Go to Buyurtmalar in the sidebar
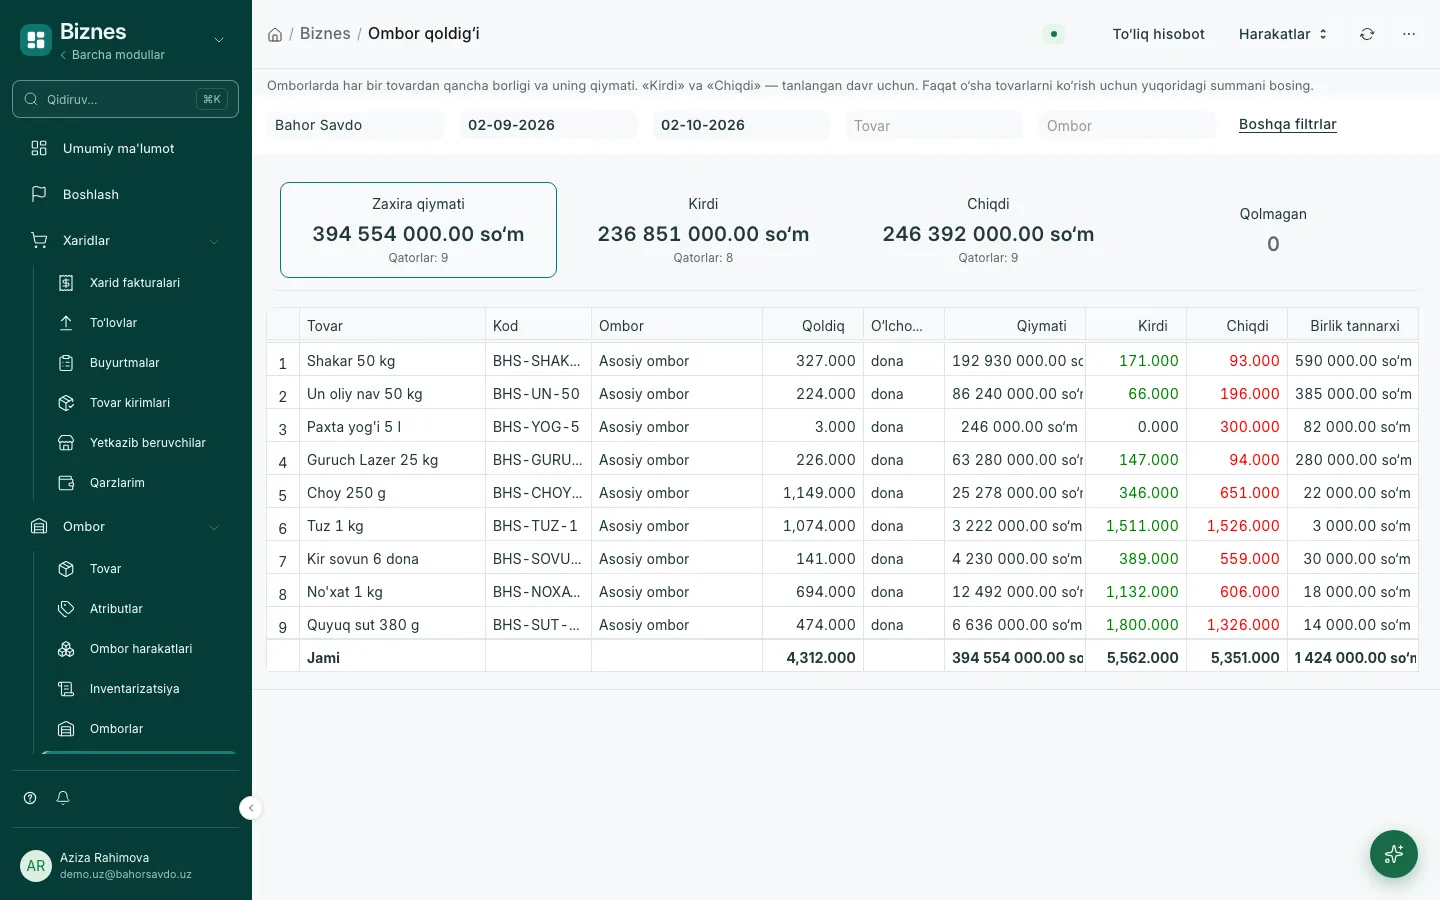Screen dimensions: 1440x900 pyautogui.click(x=135, y=363)
